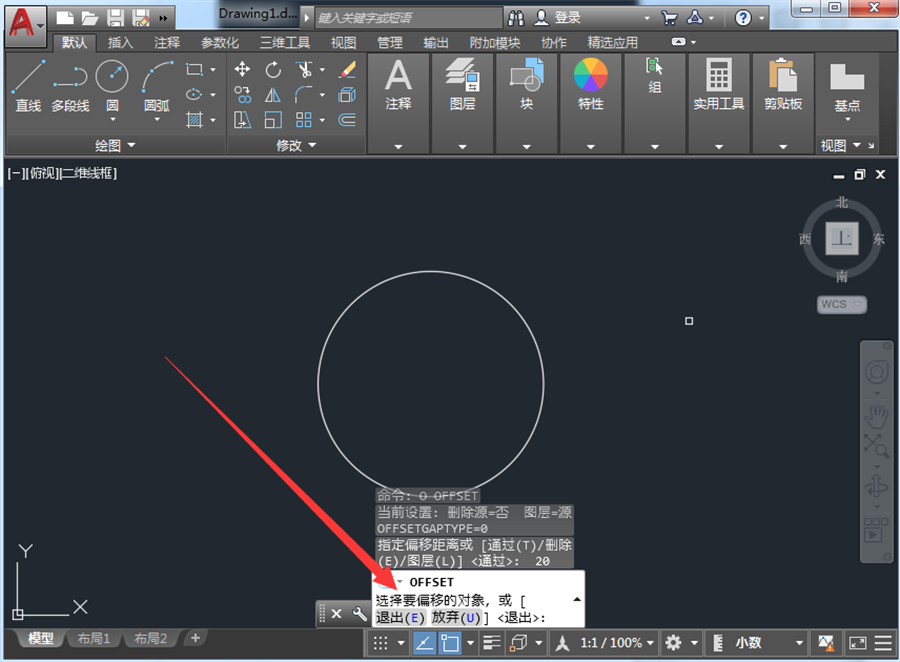Open the decimal units (小数) dropdown
The image size is (900, 662).
769,642
